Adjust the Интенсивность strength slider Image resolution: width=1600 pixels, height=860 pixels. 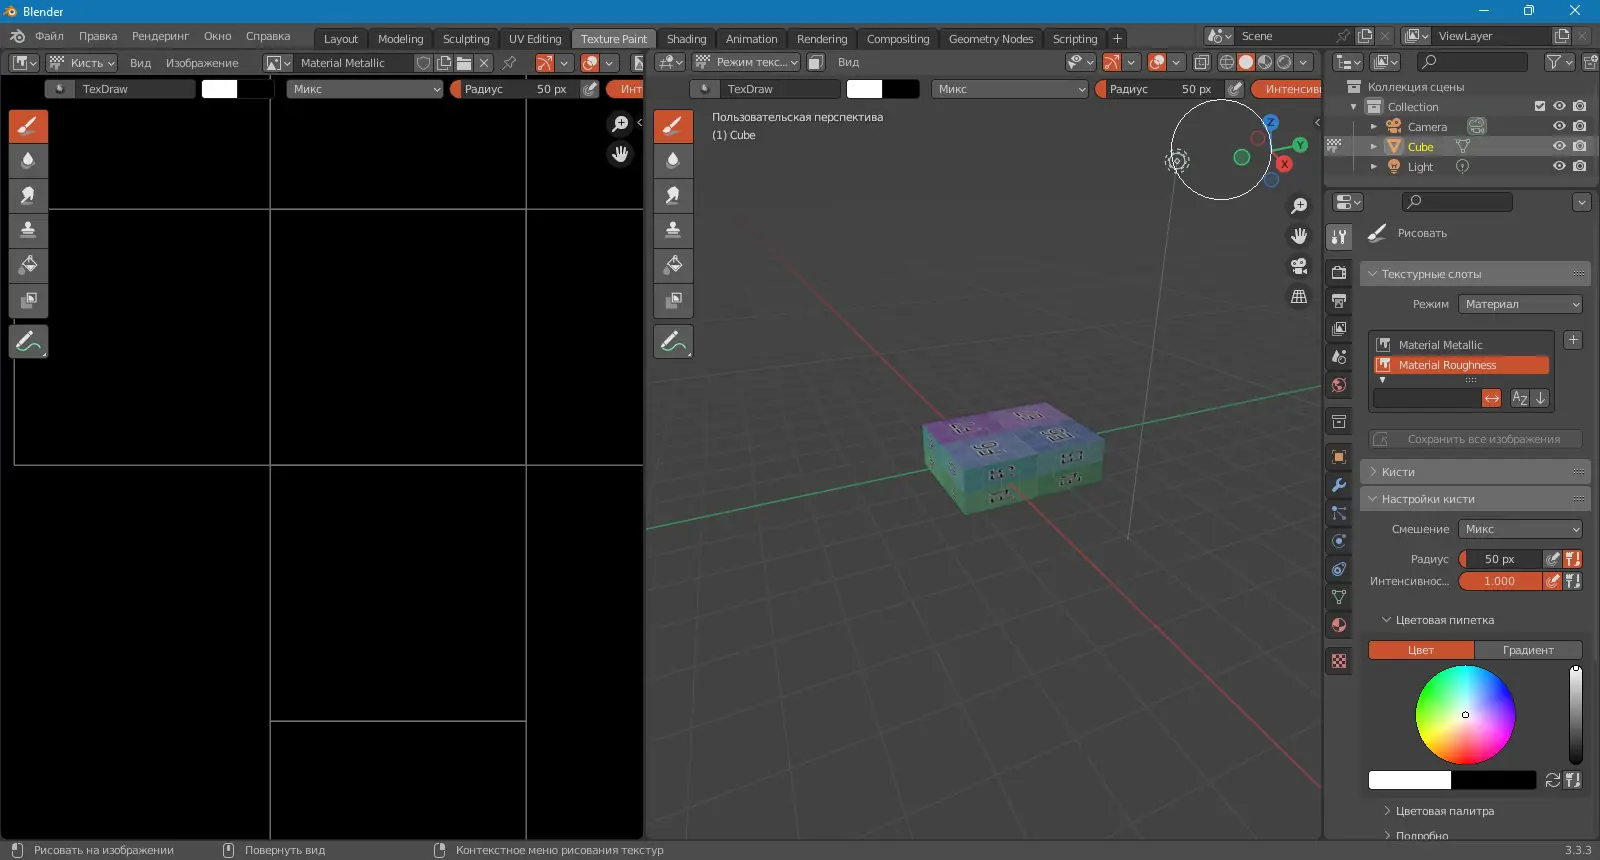[x=1499, y=581]
